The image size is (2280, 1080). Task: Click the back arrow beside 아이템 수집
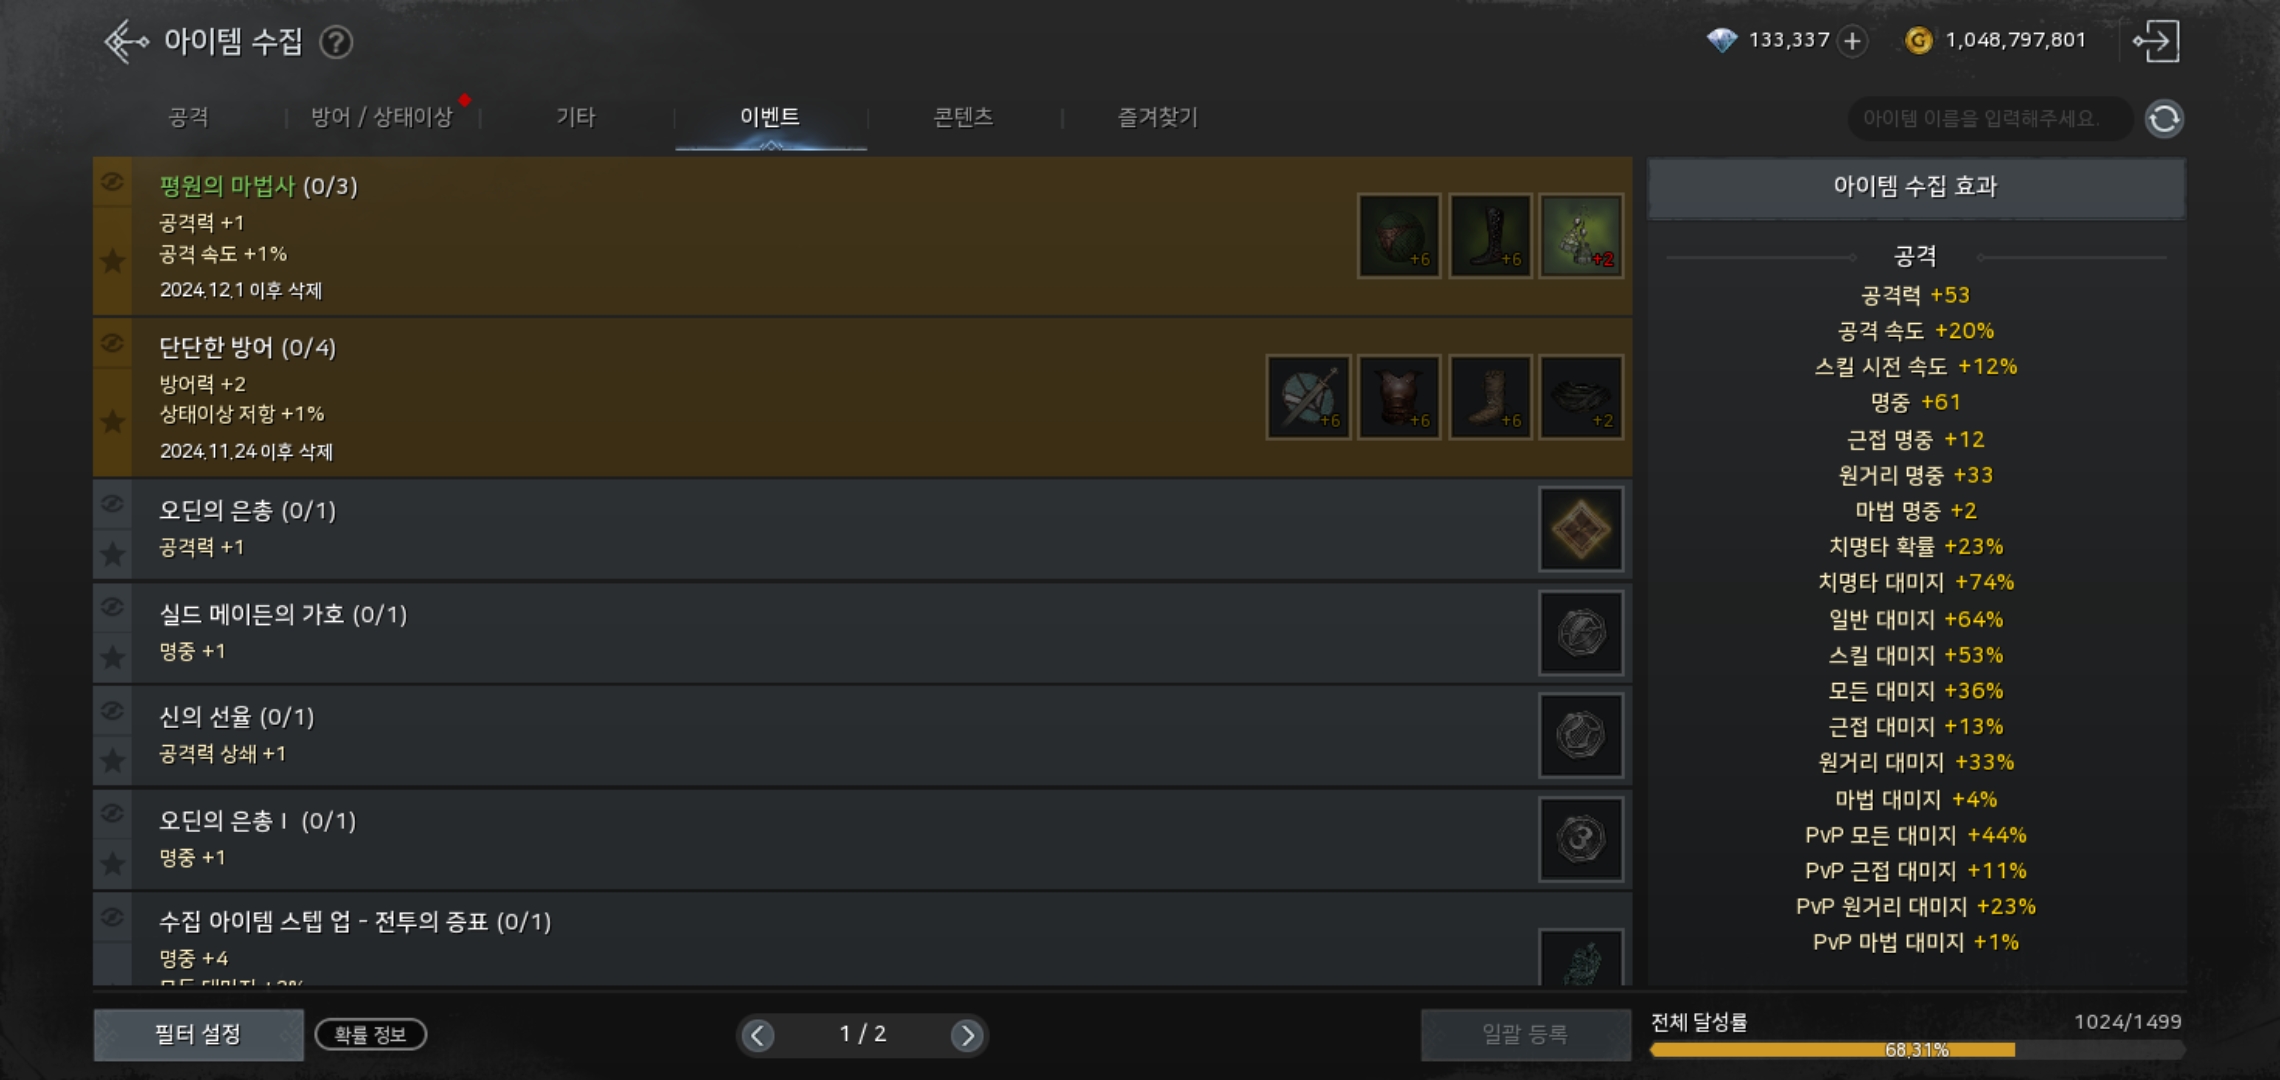click(x=126, y=41)
